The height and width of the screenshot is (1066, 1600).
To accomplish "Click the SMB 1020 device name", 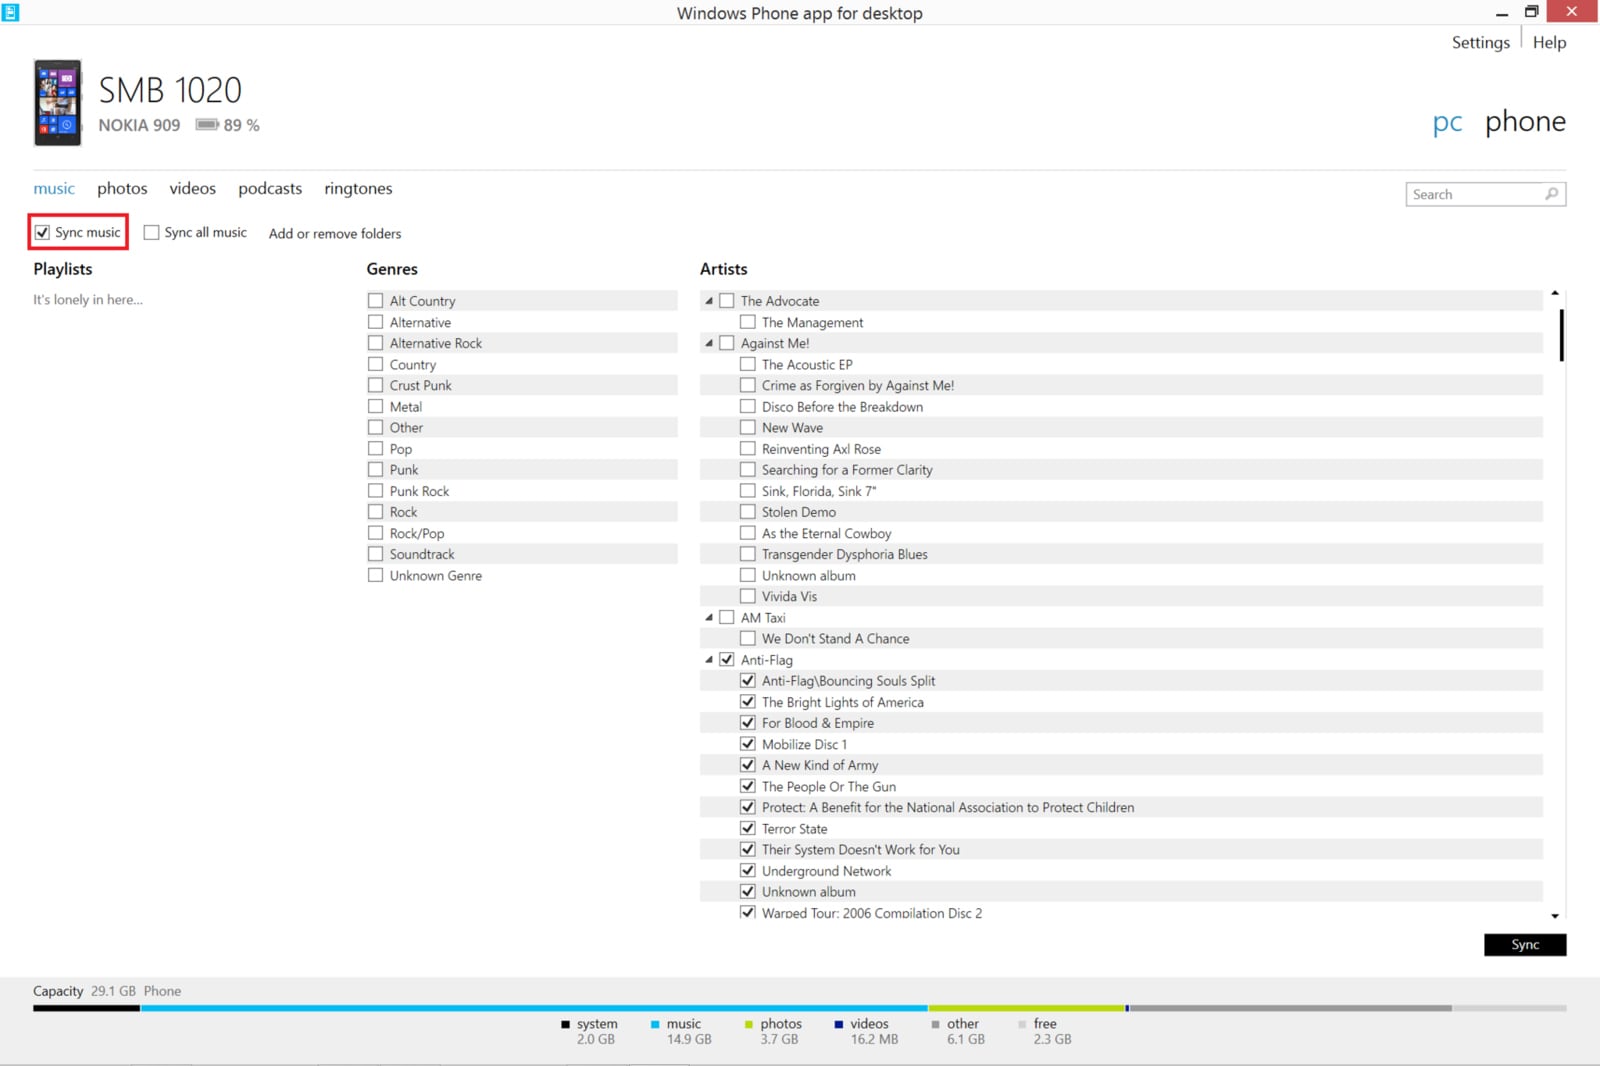I will (x=170, y=90).
